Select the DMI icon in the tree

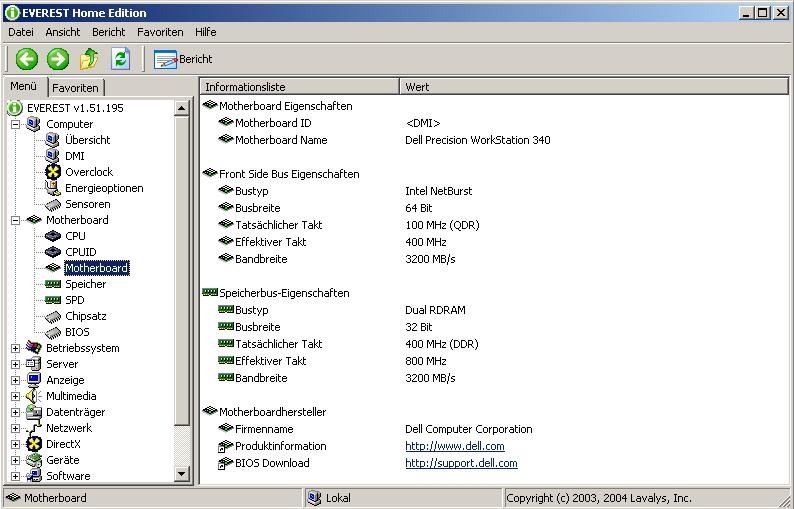pyautogui.click(x=52, y=155)
